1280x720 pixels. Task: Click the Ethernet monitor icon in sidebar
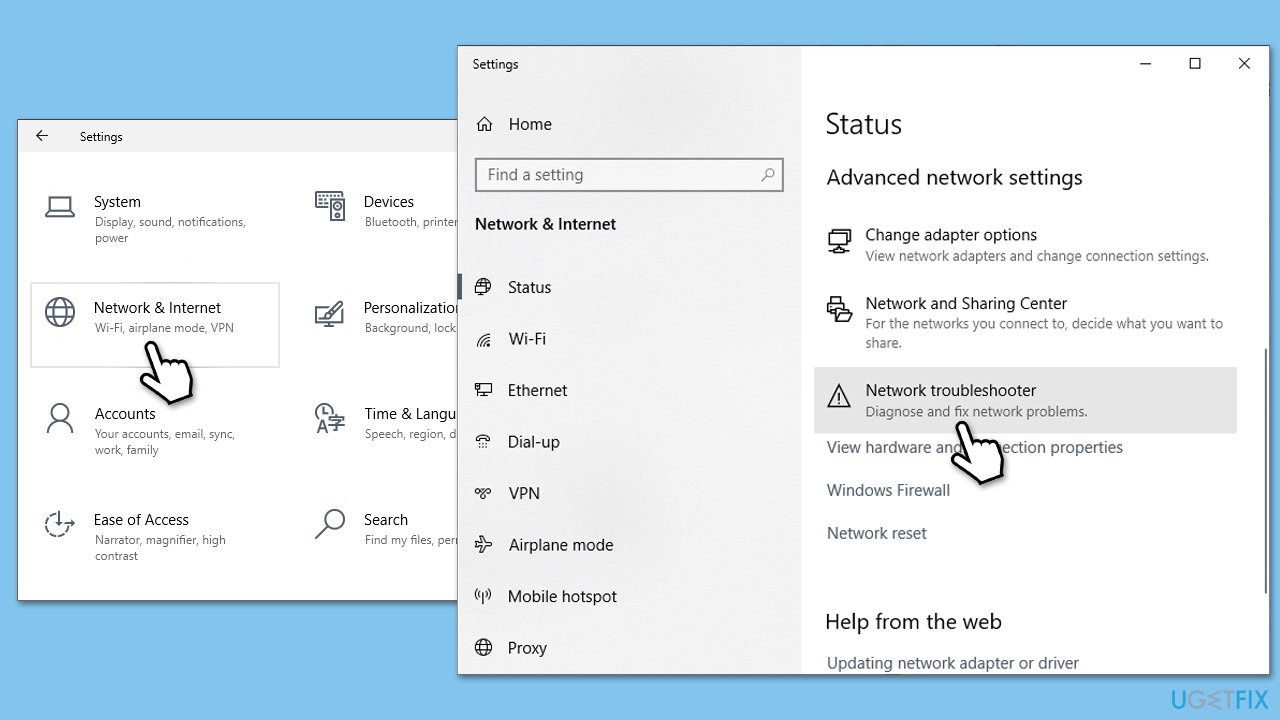(484, 390)
